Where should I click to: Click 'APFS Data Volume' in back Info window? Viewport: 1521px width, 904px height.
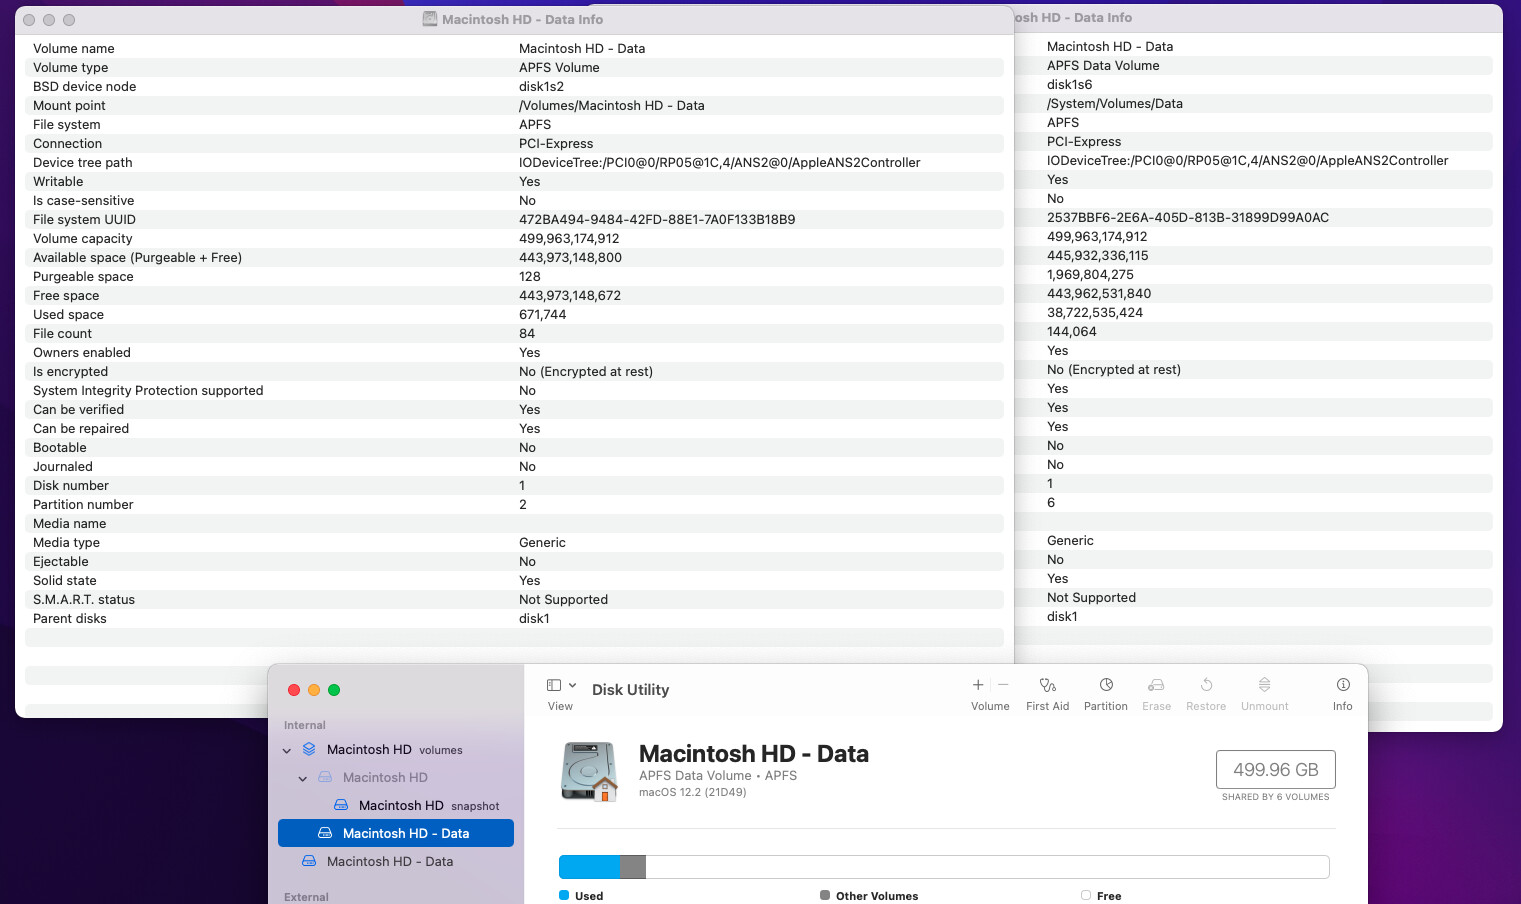(1103, 65)
